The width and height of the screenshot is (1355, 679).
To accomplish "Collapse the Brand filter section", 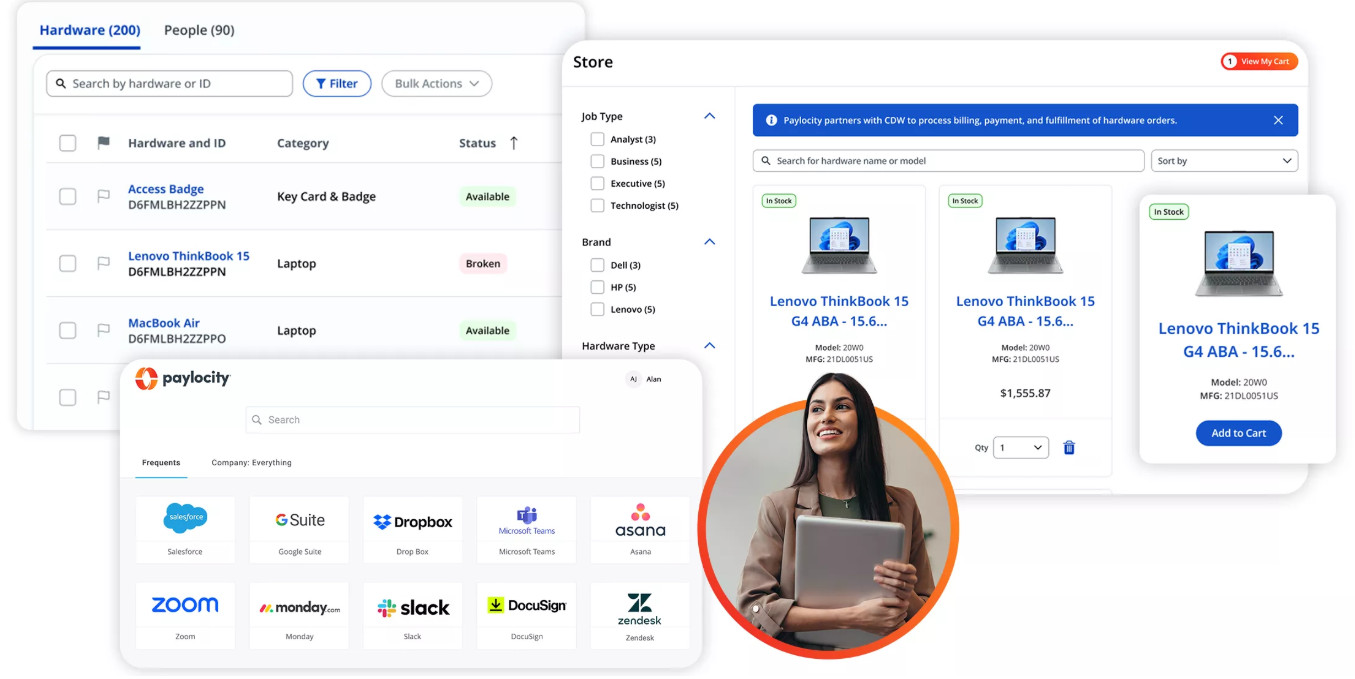I will [x=710, y=242].
